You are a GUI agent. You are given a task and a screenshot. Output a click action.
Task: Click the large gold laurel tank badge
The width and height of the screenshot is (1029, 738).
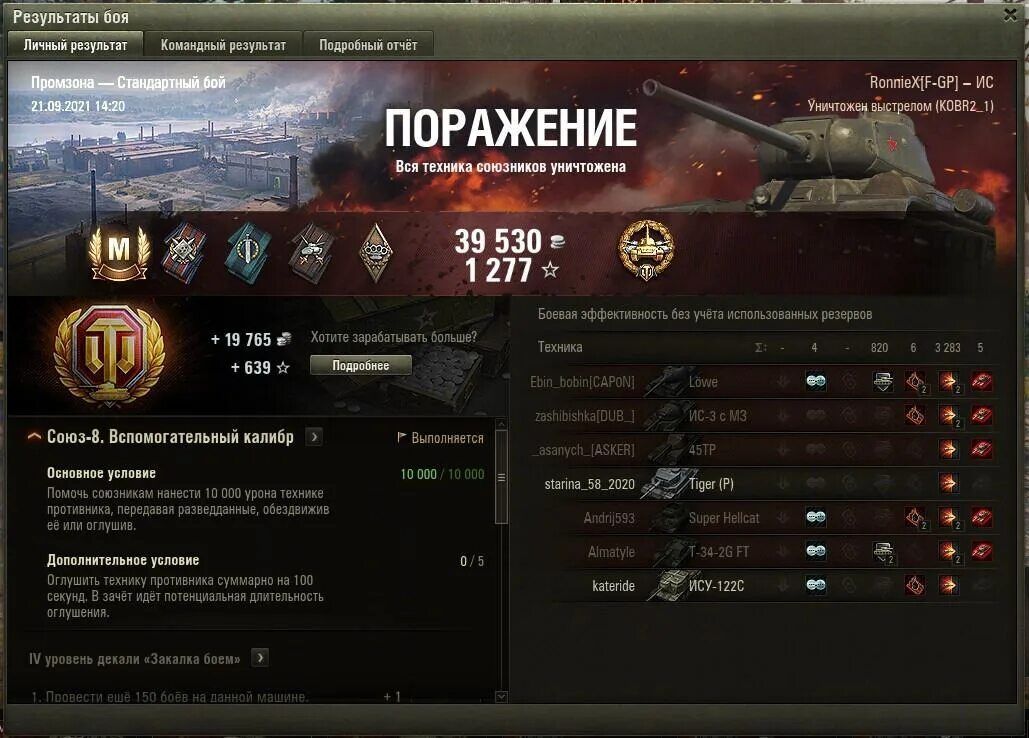click(110, 356)
